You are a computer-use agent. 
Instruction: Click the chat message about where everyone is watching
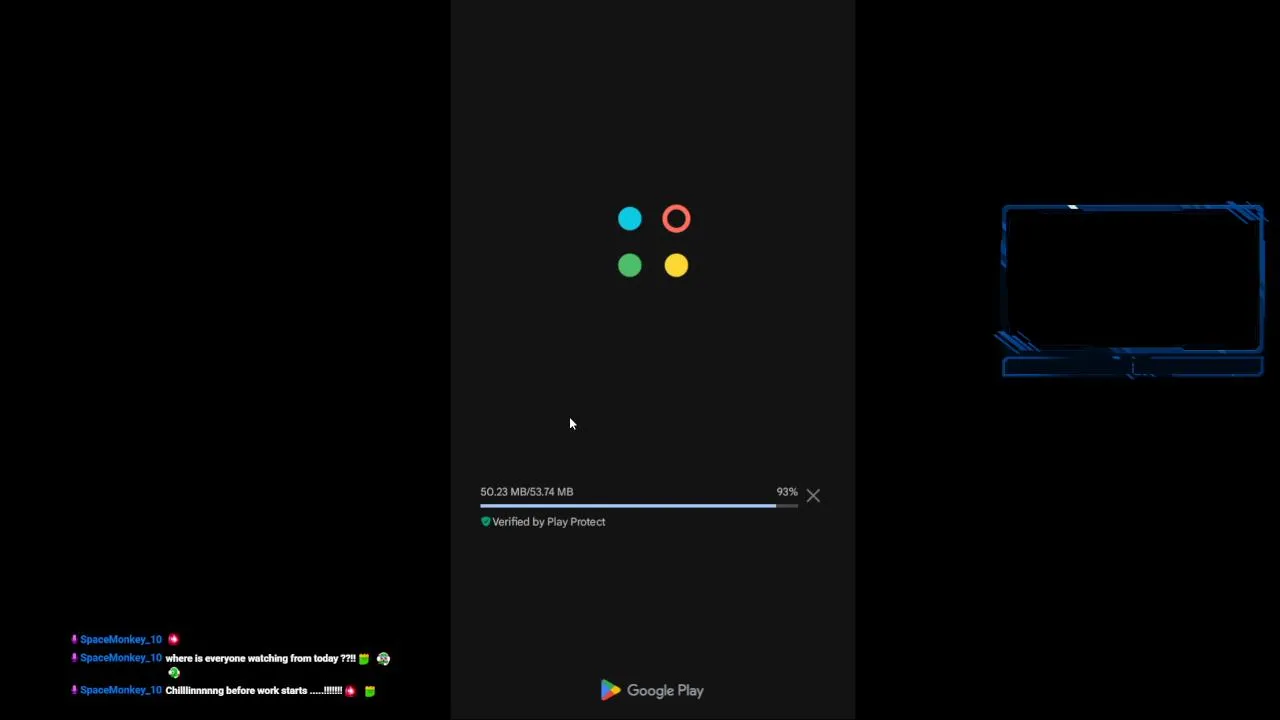click(x=260, y=659)
